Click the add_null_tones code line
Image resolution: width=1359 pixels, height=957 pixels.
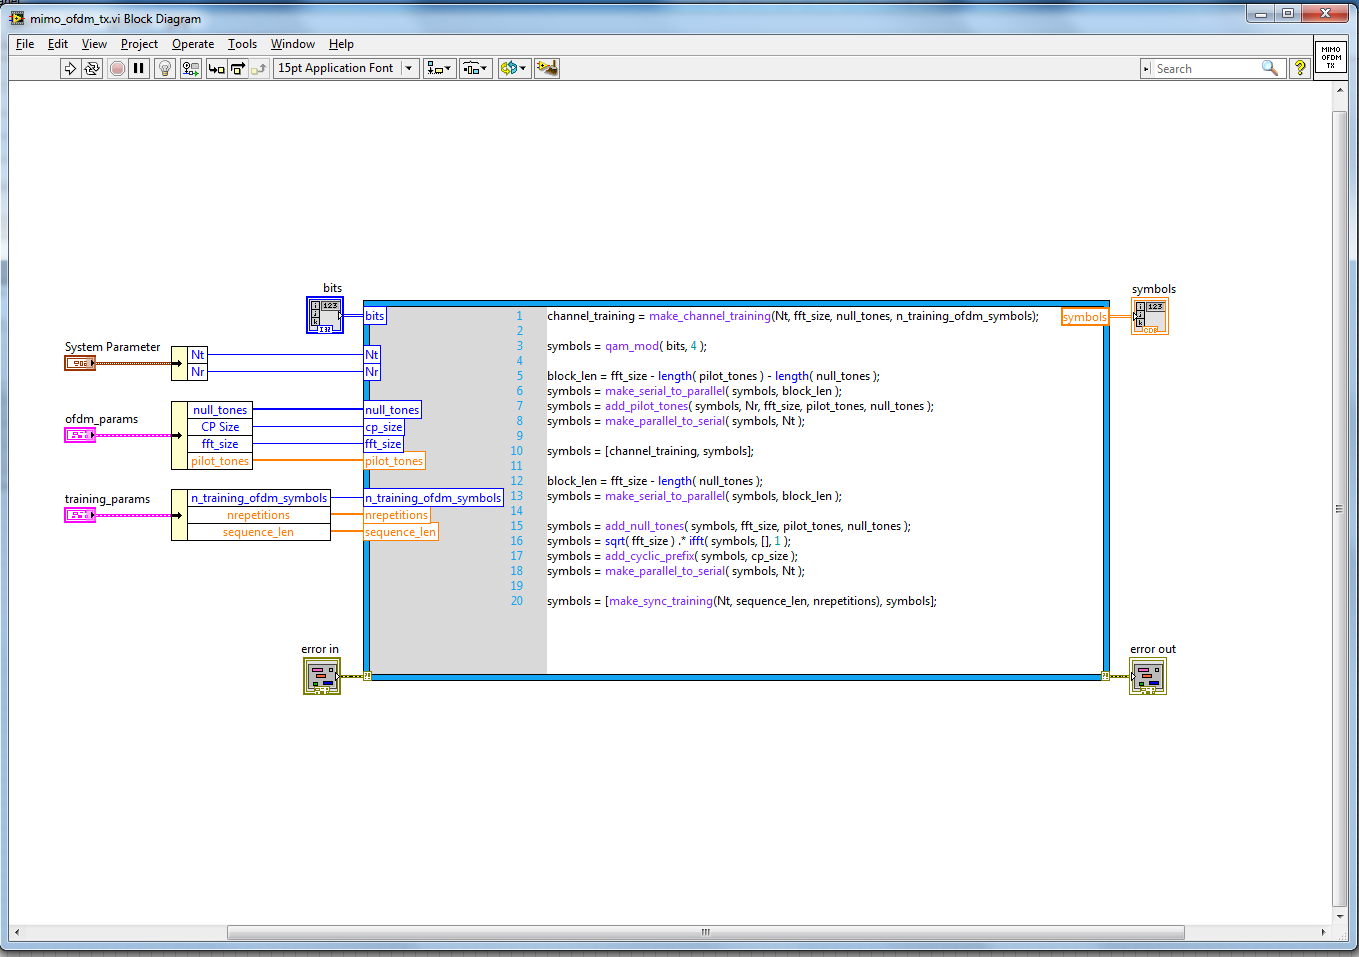729,526
